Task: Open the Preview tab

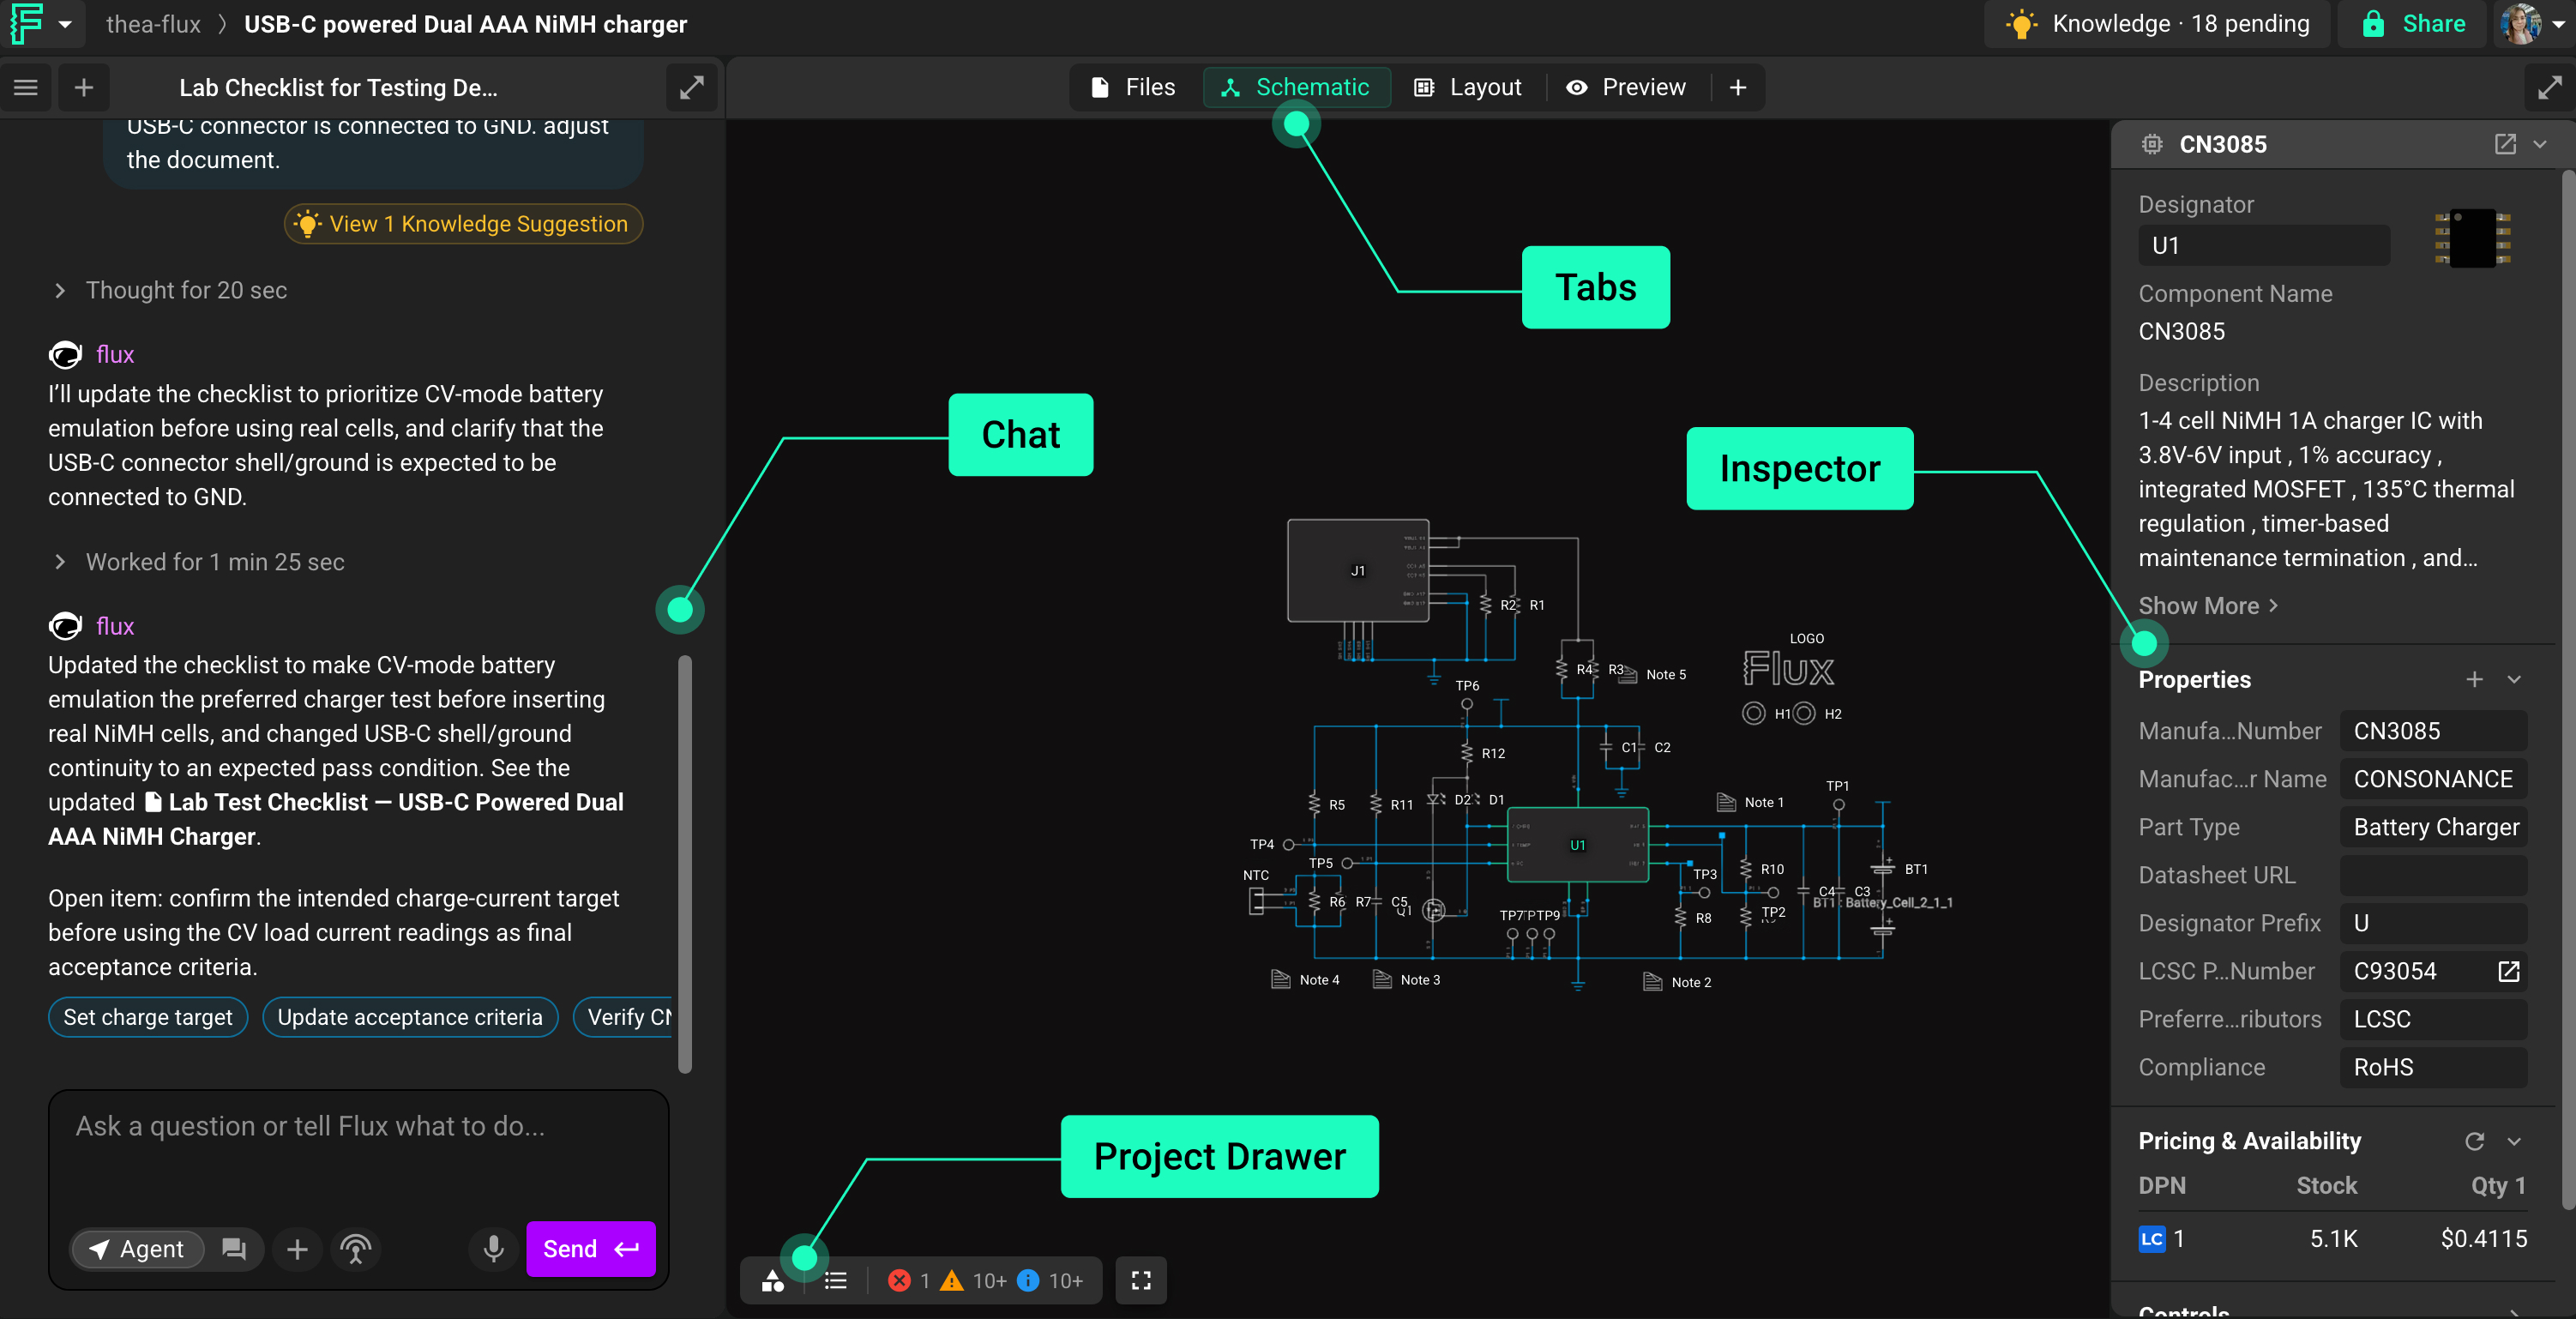Action: coord(1625,87)
